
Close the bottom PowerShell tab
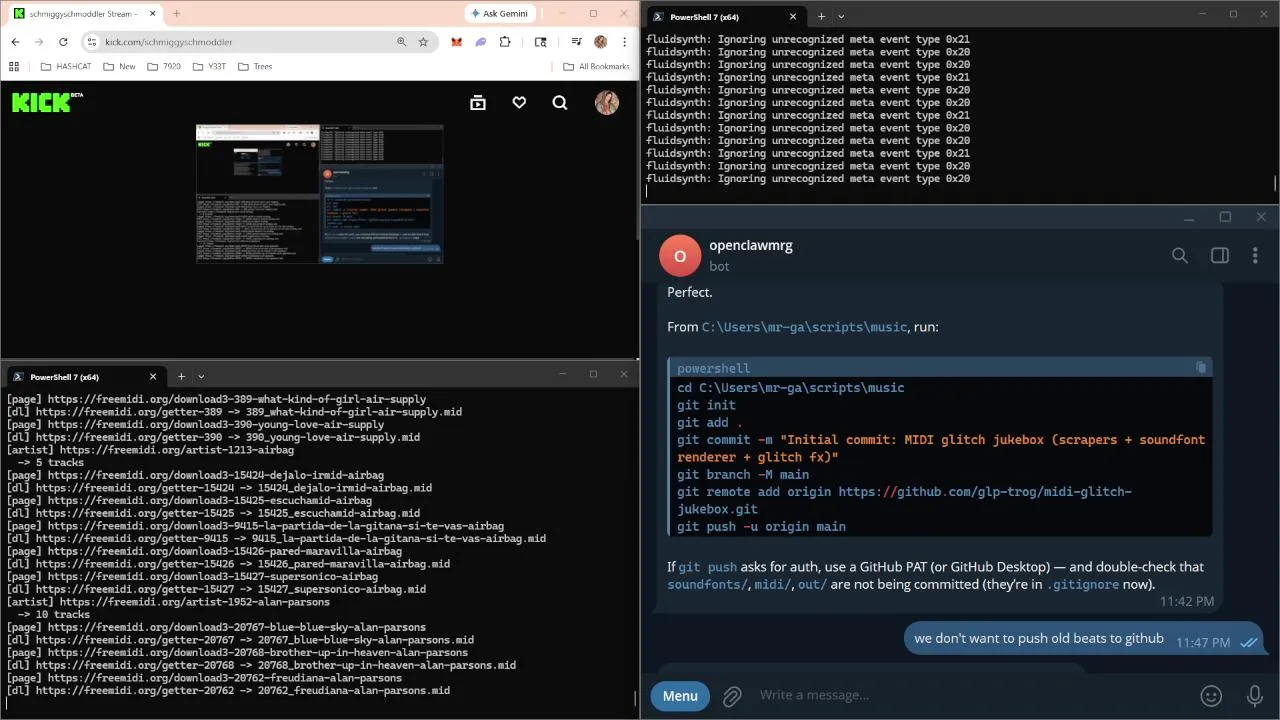(153, 377)
